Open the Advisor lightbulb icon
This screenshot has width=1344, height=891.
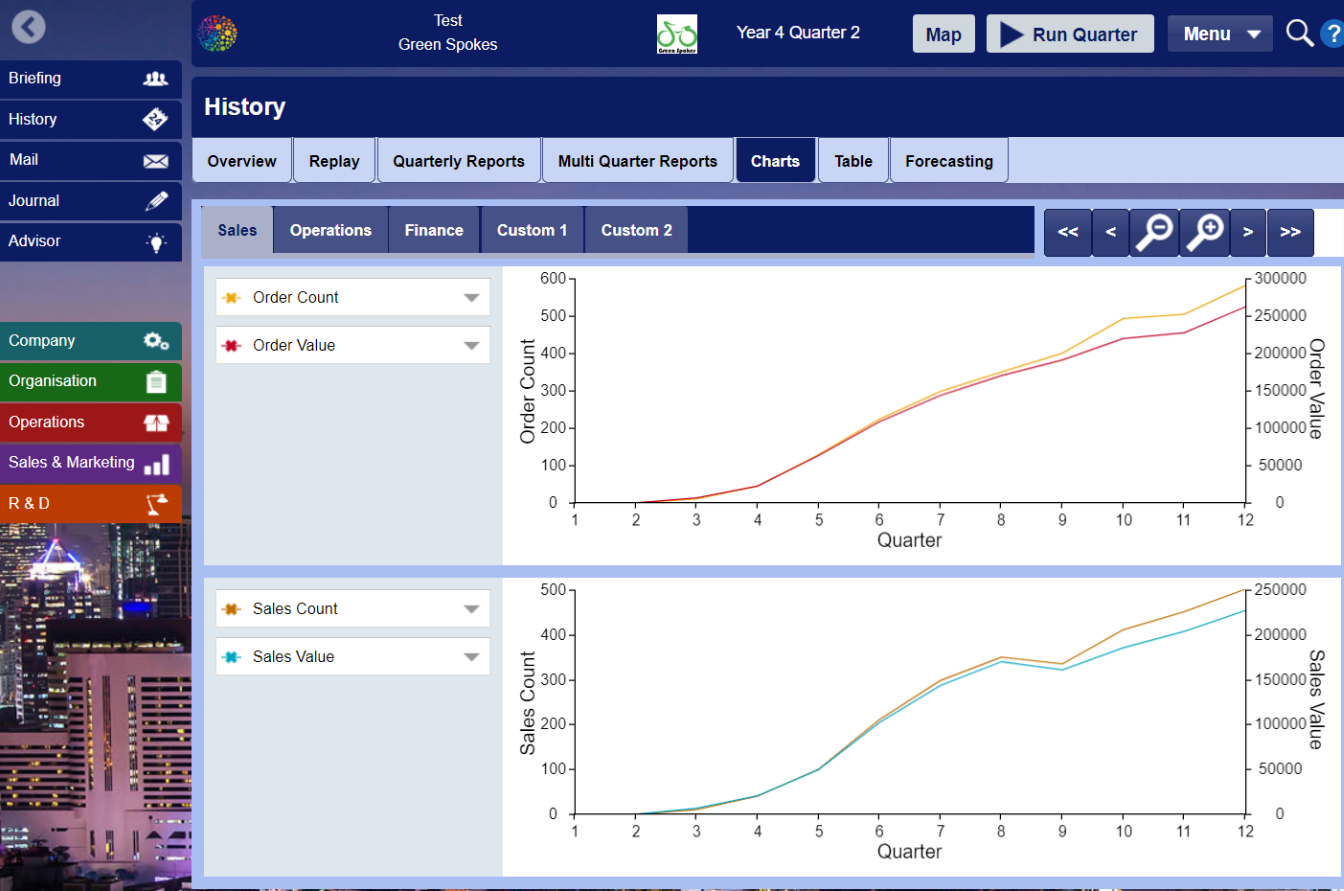pyautogui.click(x=155, y=242)
